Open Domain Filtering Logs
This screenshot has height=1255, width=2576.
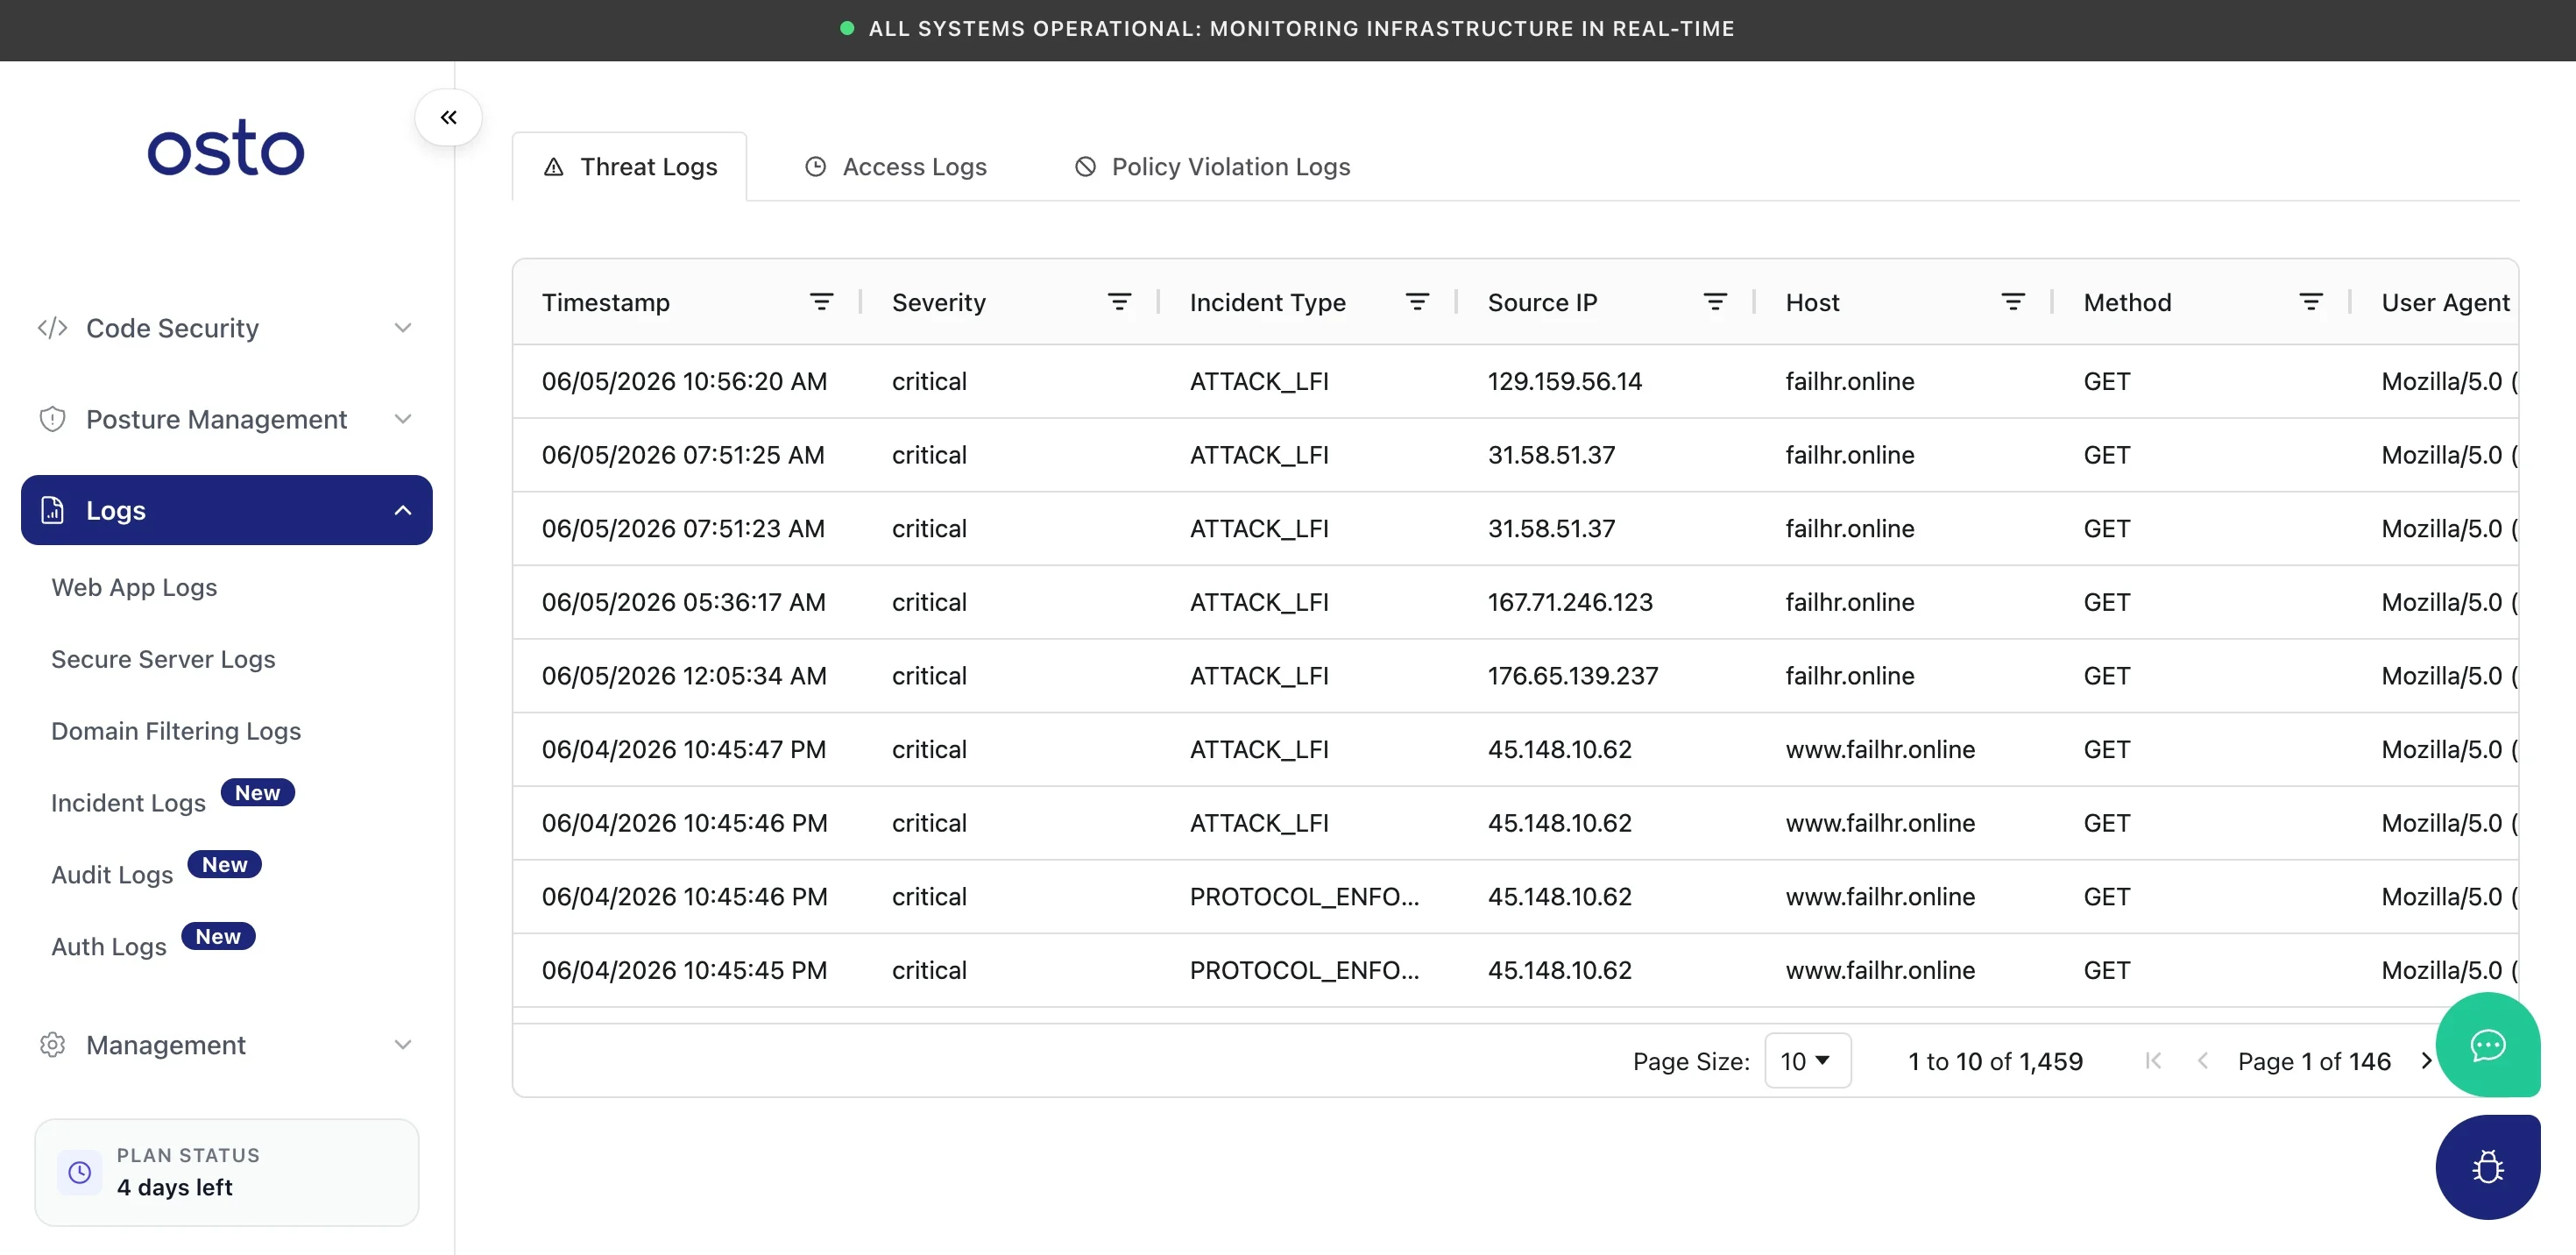[176, 731]
